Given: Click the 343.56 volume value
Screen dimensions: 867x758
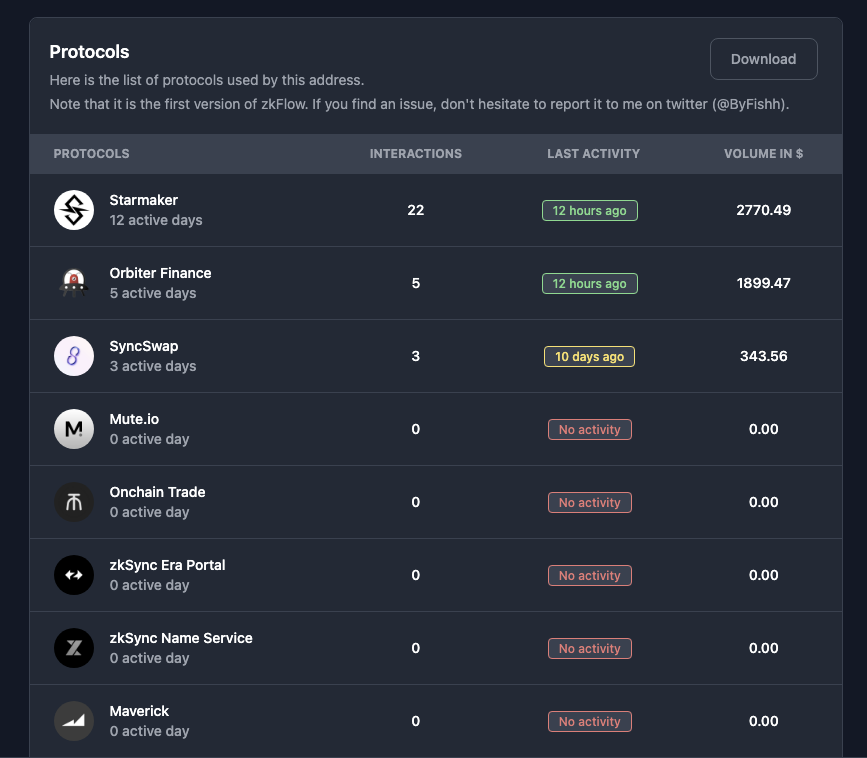Looking at the screenshot, I should [763, 356].
